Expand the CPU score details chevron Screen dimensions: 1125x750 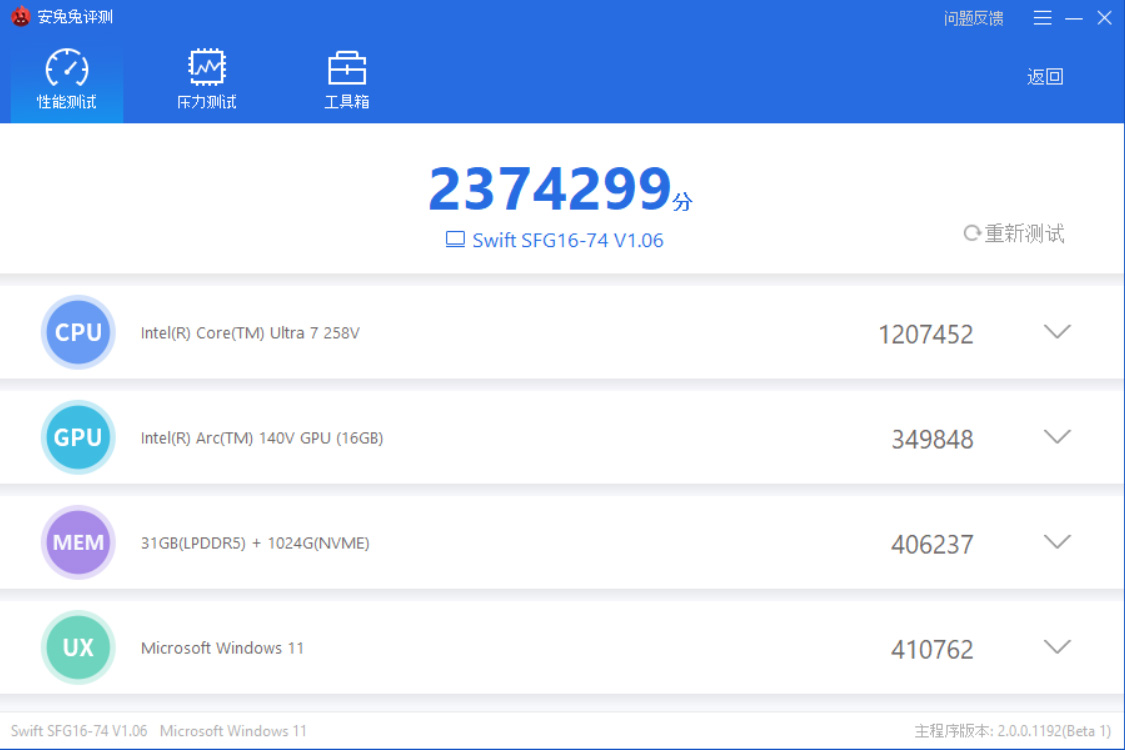point(1057,332)
